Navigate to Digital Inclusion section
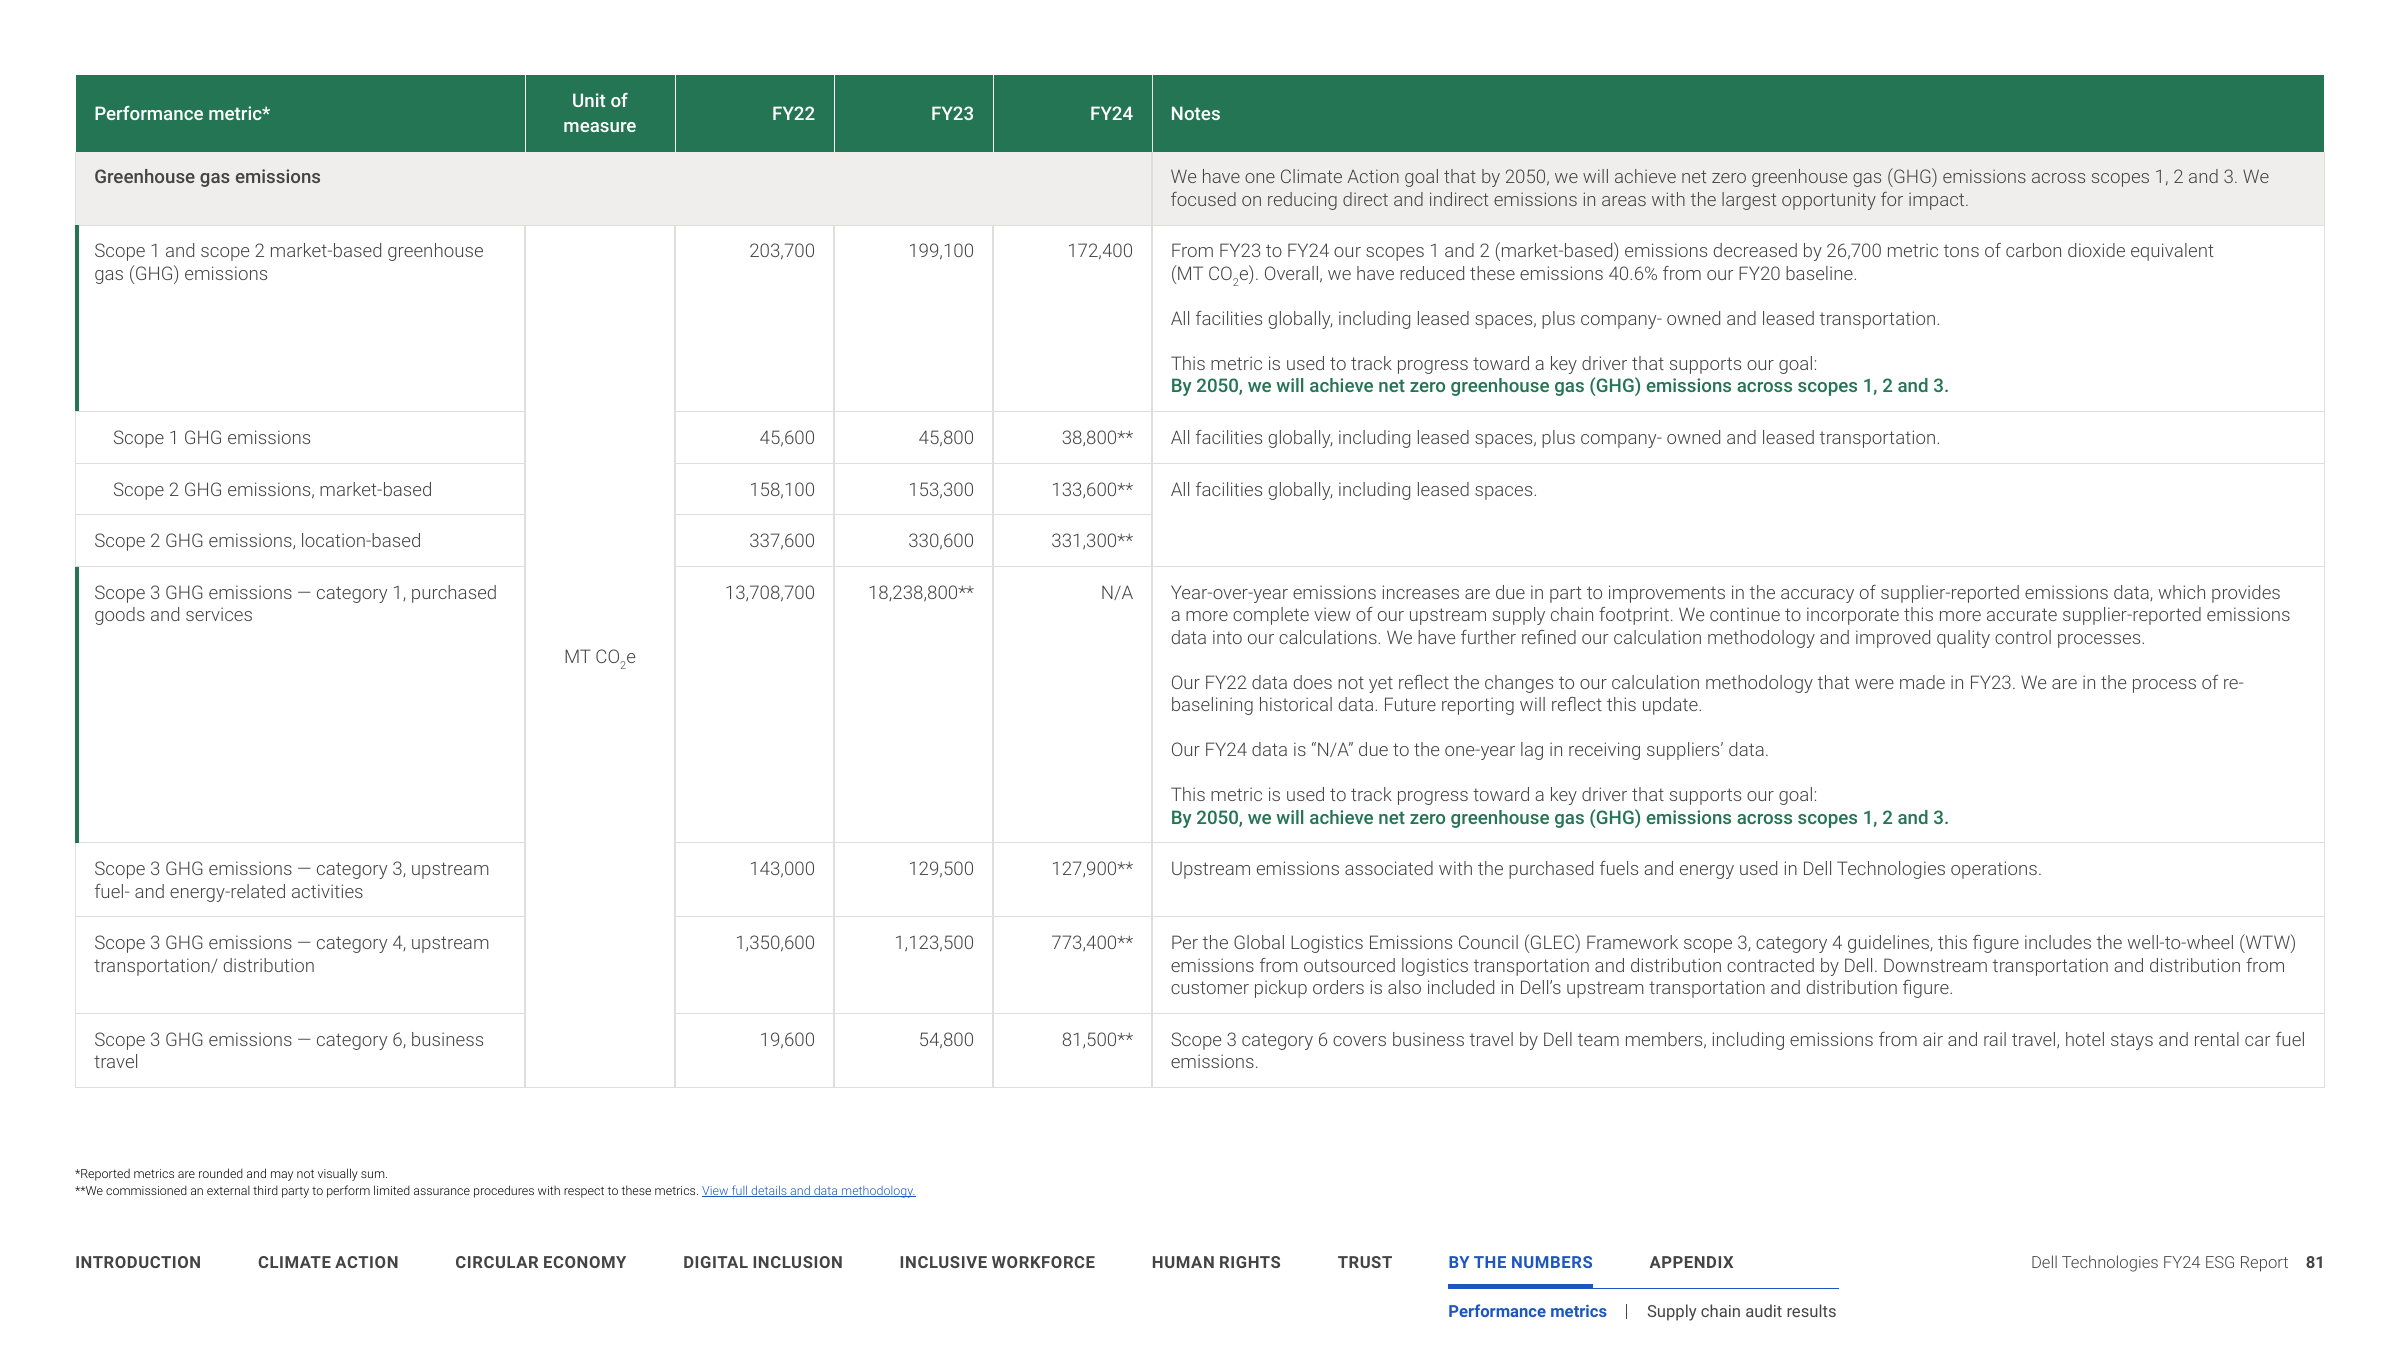 (763, 1262)
